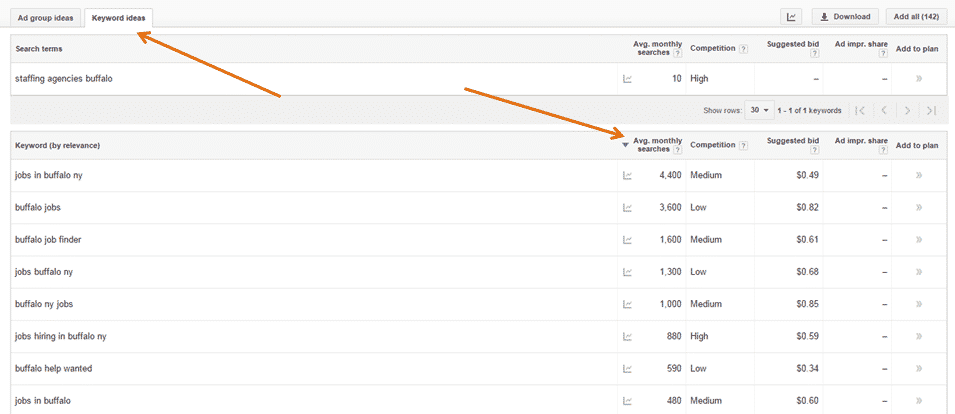This screenshot has width=955, height=414.
Task: Select keyword text buffalo ny jobs
Action: tap(44, 304)
